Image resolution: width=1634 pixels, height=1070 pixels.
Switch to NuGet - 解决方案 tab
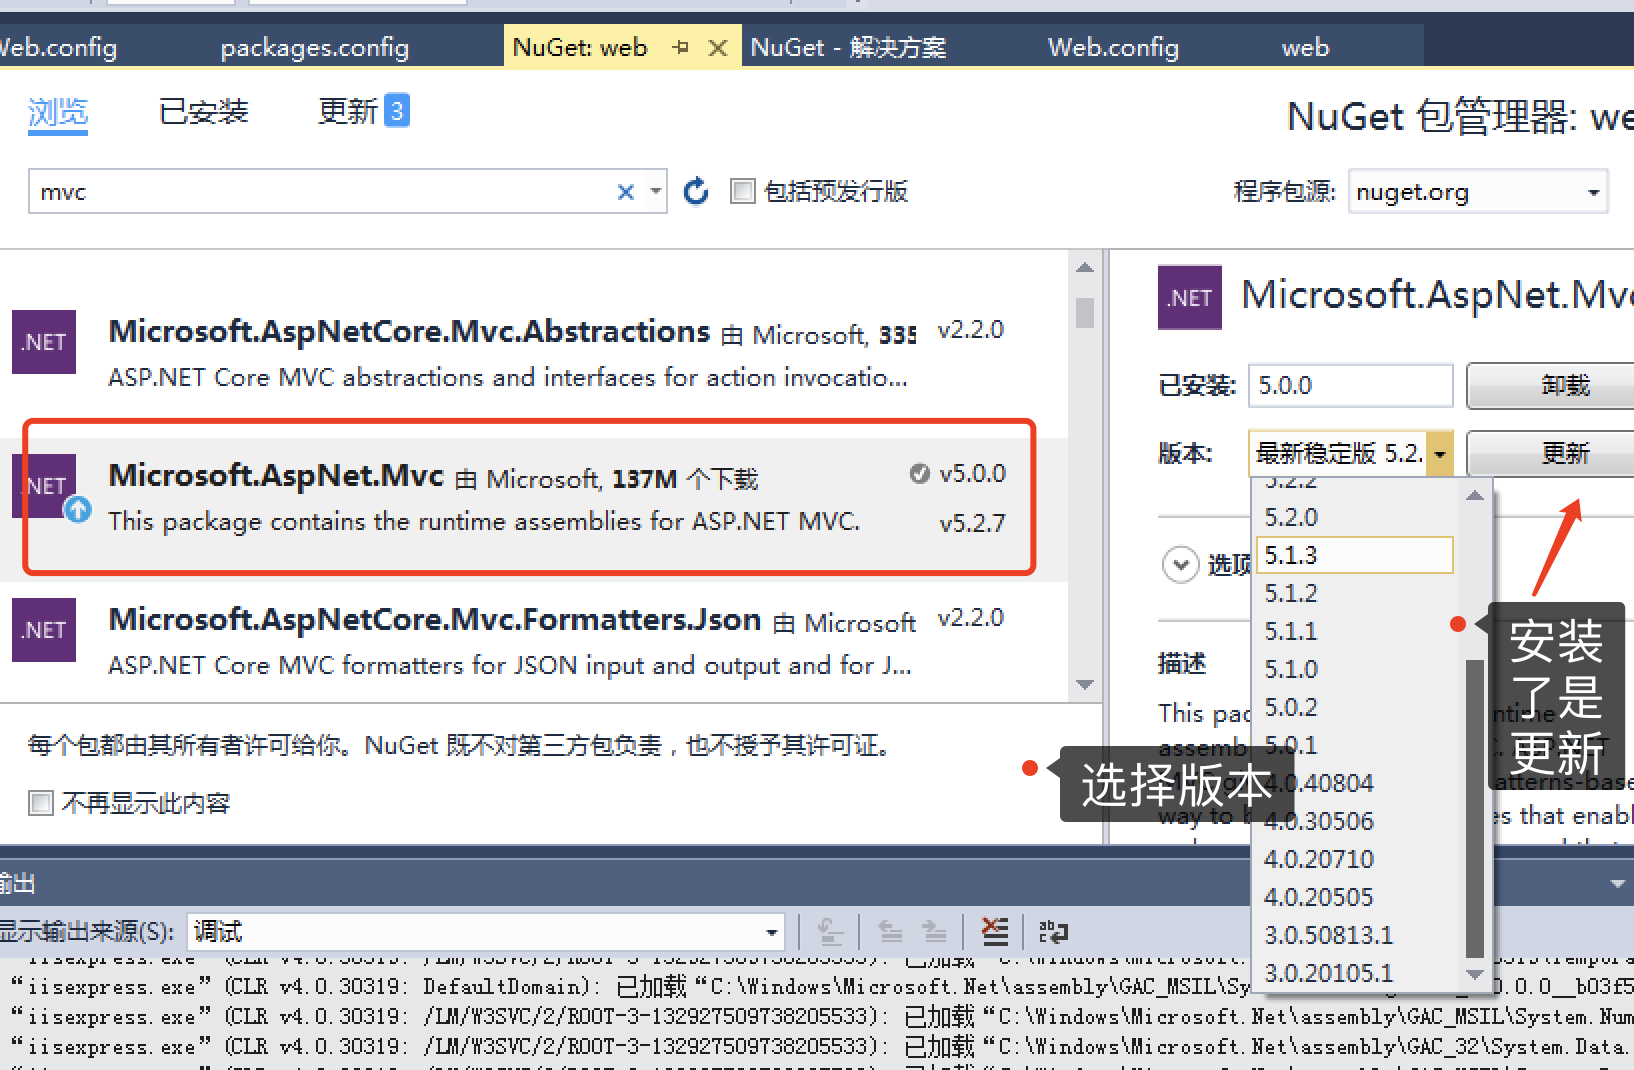pos(848,47)
